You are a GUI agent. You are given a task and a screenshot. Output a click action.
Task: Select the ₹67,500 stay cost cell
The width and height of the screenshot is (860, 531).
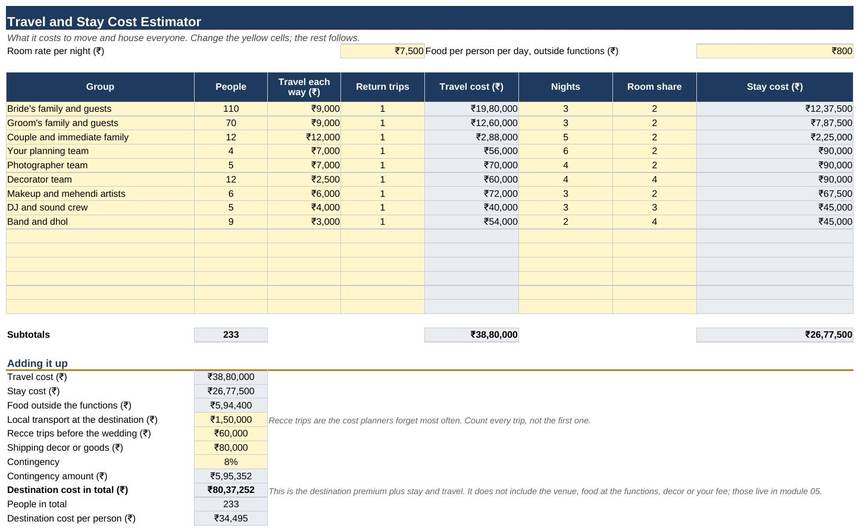click(774, 194)
